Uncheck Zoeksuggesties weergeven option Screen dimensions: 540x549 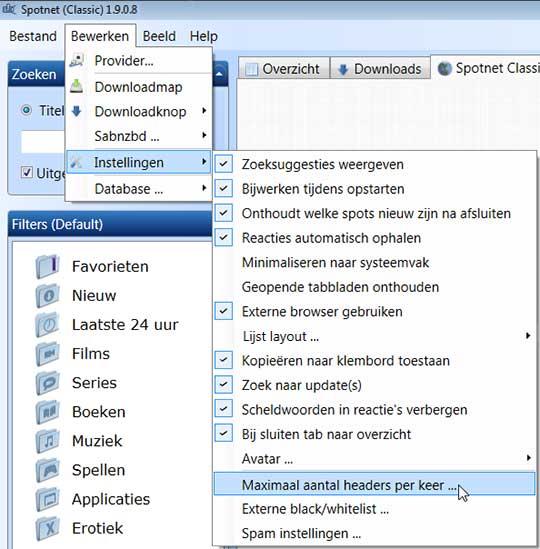click(x=223, y=164)
